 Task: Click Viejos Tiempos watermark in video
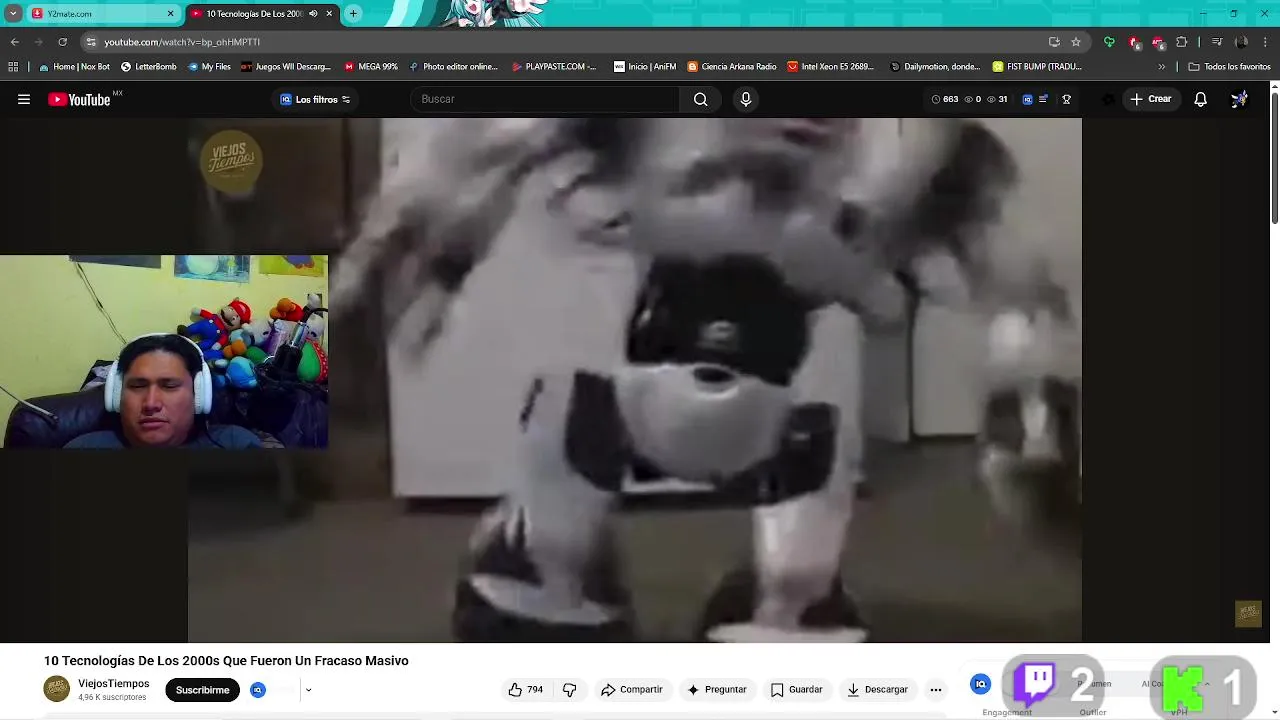231,160
